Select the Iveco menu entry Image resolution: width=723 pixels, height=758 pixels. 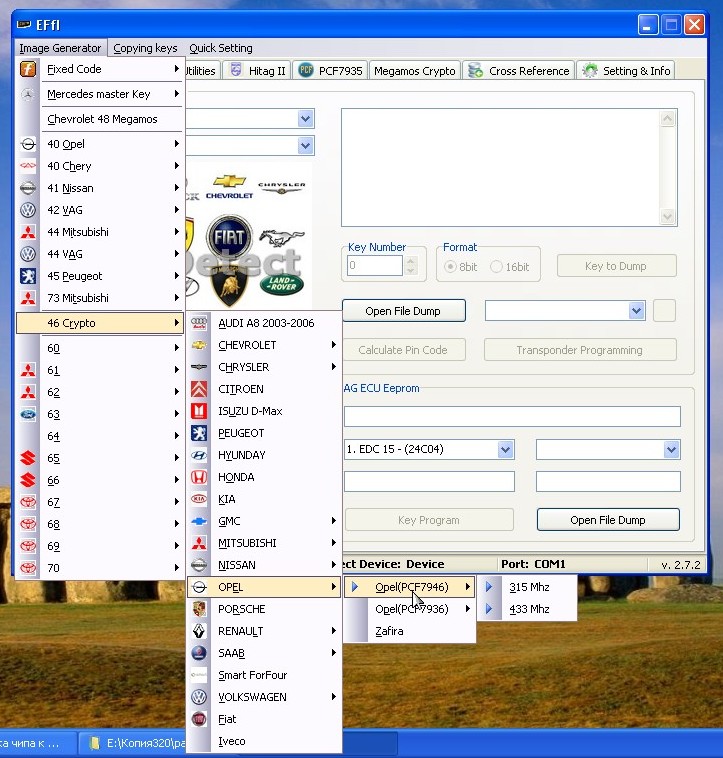click(x=264, y=741)
